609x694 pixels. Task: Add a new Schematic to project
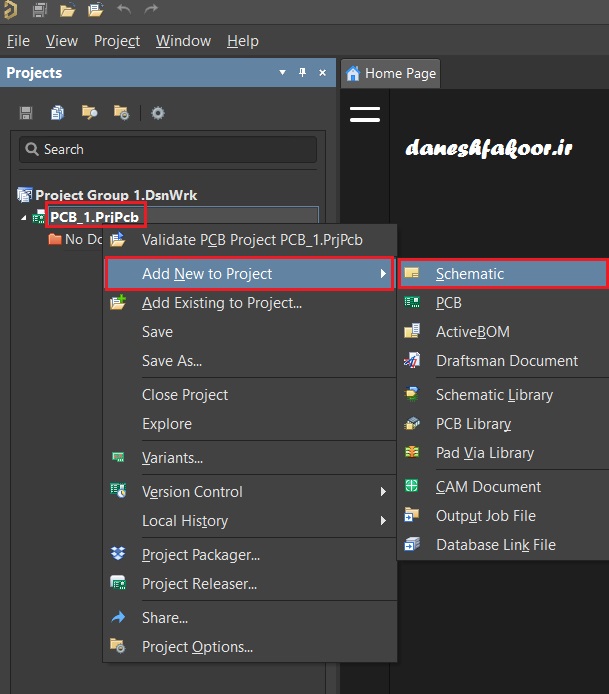point(504,274)
